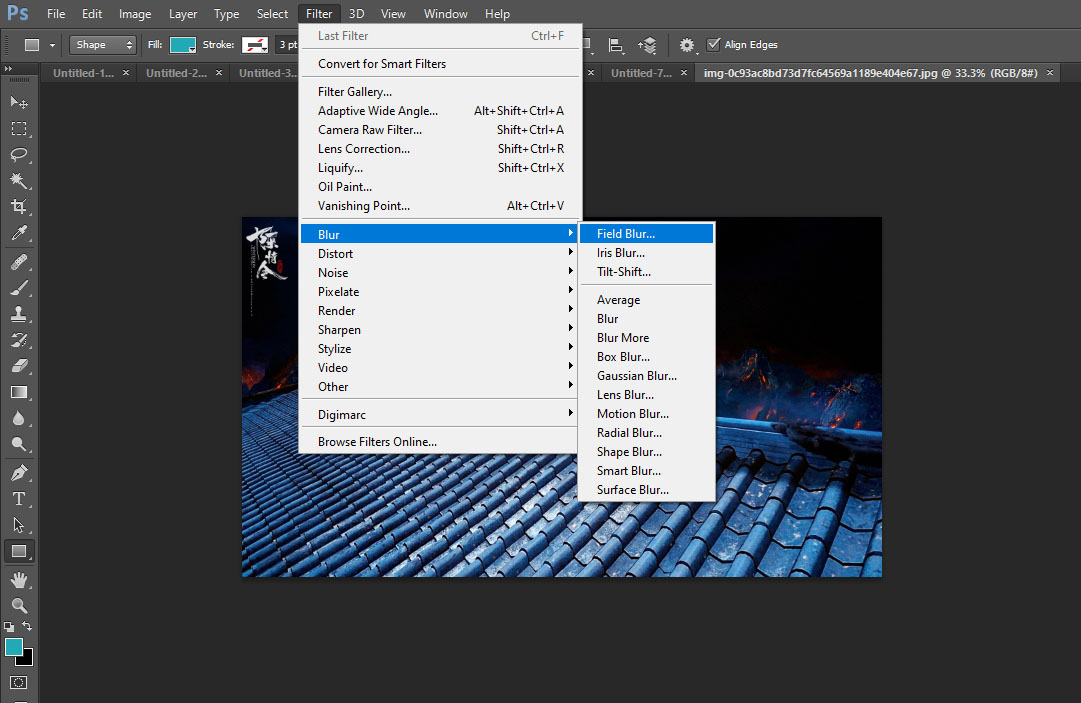Activate the Crop tool
Image resolution: width=1081 pixels, height=703 pixels.
coord(19,207)
